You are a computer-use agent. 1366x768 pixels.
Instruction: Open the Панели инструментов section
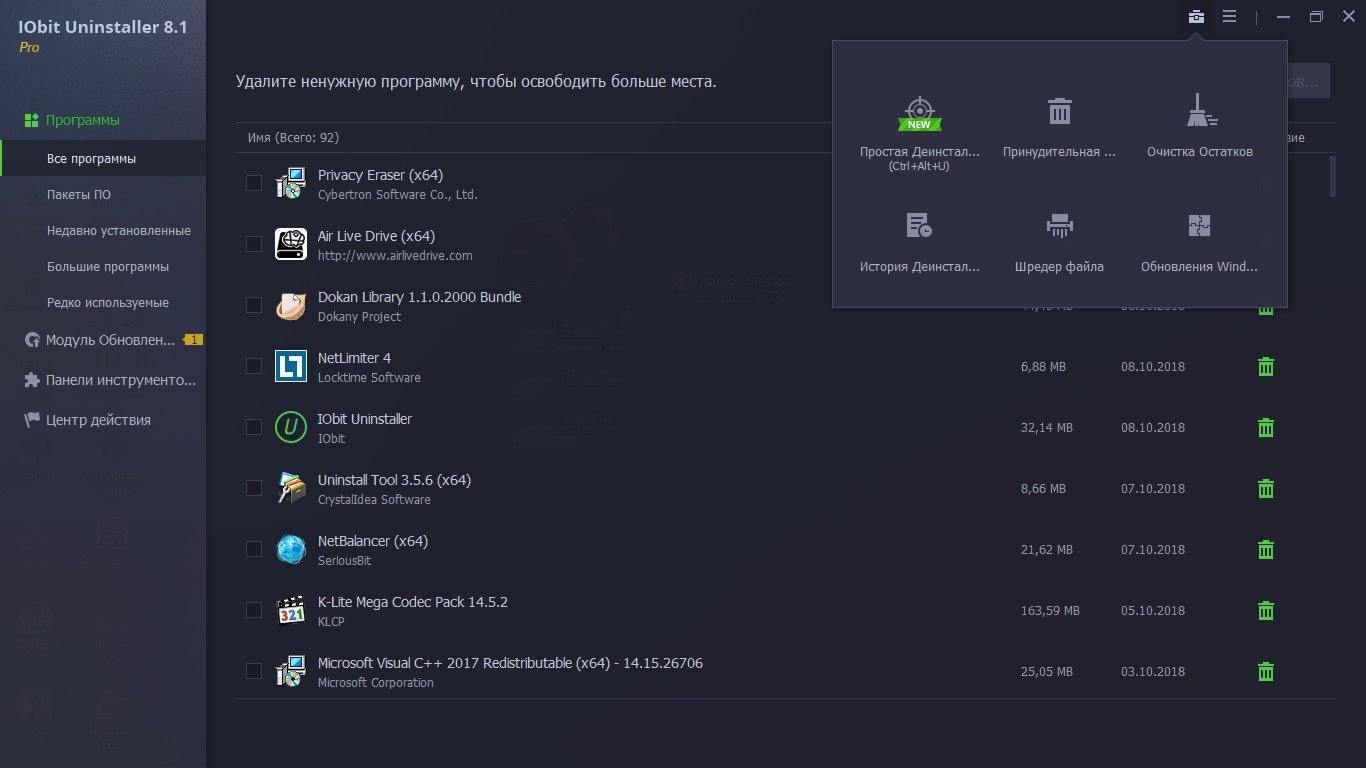click(x=103, y=380)
